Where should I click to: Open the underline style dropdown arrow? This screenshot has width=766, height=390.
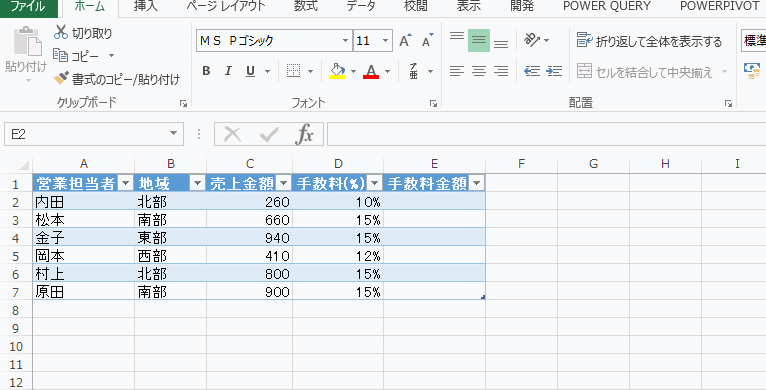pyautogui.click(x=267, y=72)
